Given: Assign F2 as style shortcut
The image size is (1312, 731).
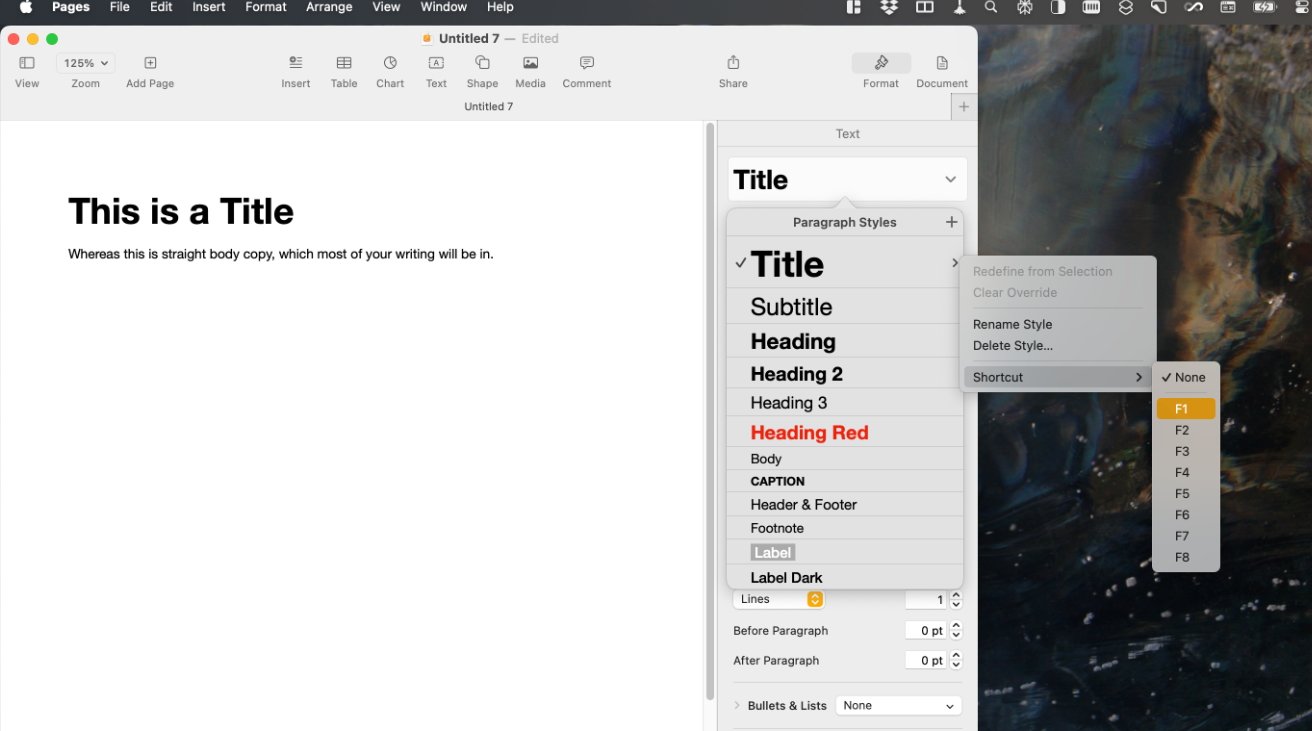Looking at the screenshot, I should coord(1186,430).
